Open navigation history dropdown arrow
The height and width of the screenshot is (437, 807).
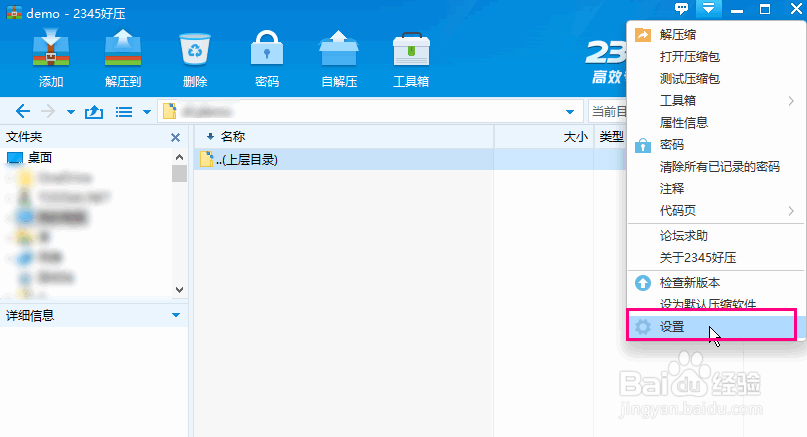(x=71, y=112)
